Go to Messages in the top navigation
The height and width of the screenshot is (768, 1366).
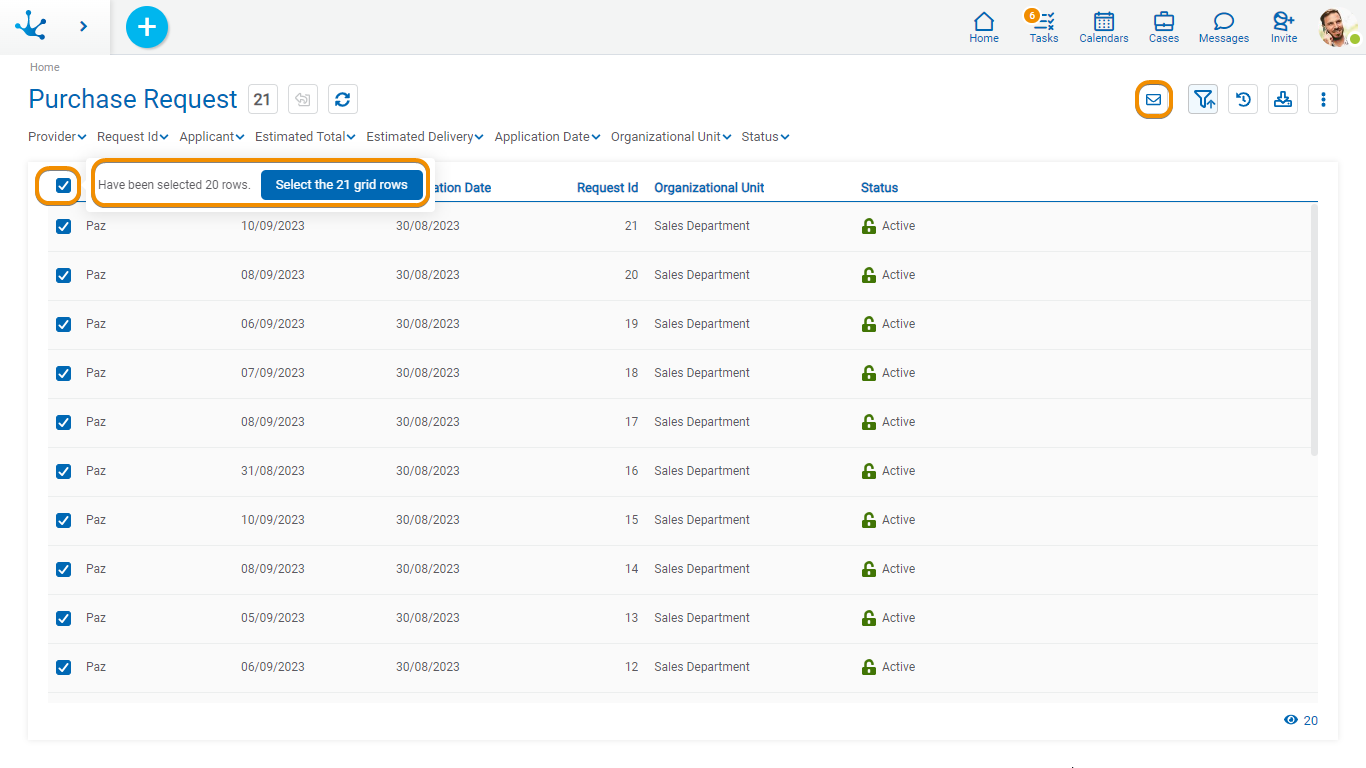pos(1223,27)
